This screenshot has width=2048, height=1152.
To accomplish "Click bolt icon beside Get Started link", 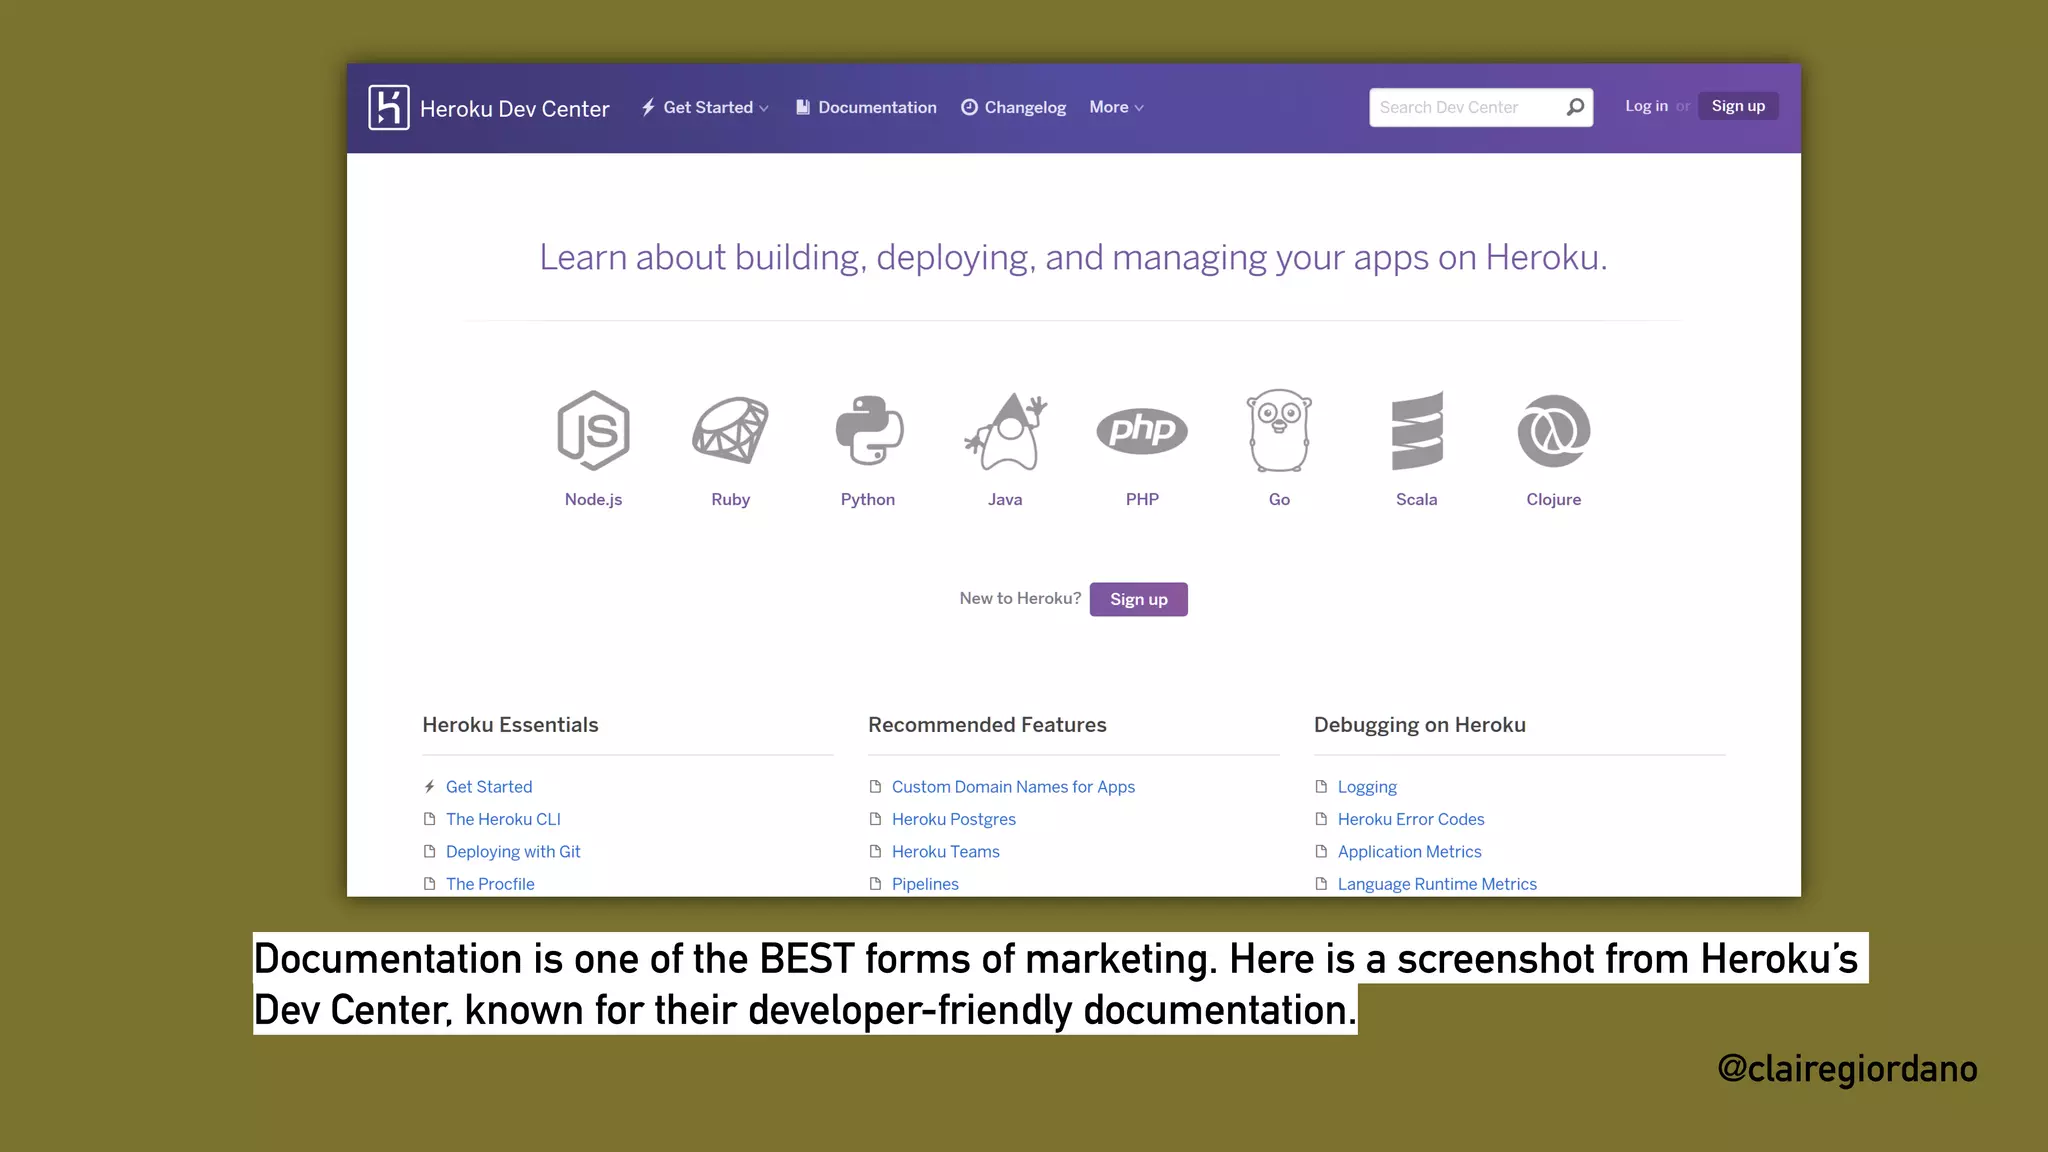I will click(429, 787).
